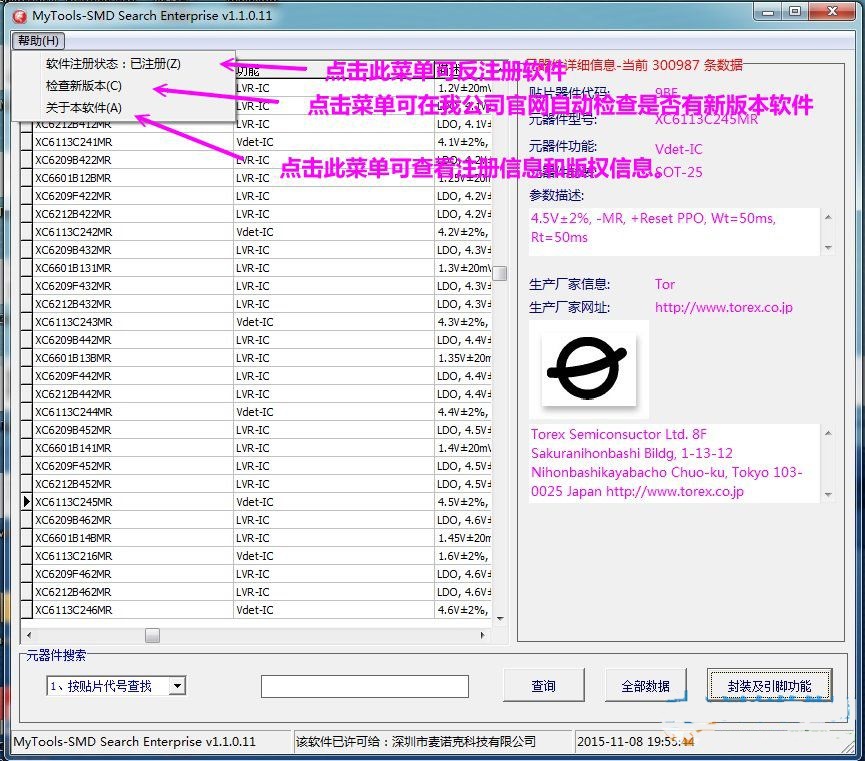
Task: Click row selector box beside XC6113C241MR
Action: (x=26, y=142)
